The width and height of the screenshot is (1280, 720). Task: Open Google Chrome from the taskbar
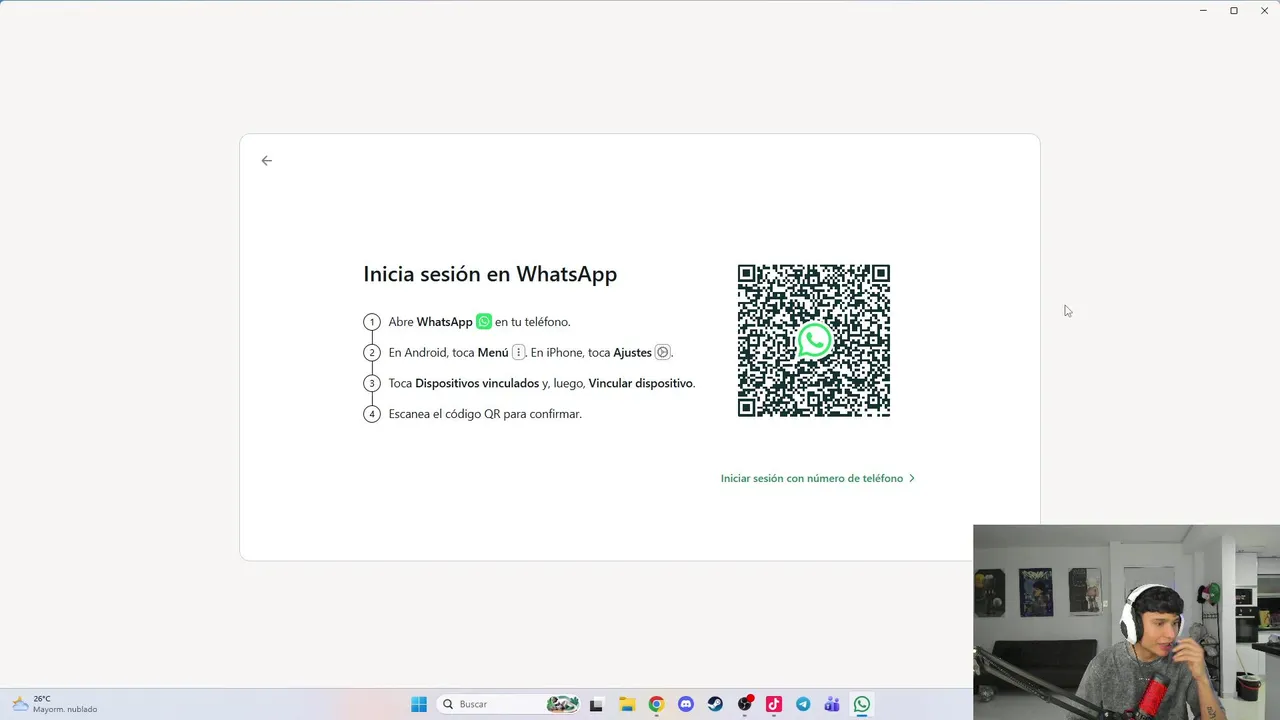coord(656,704)
